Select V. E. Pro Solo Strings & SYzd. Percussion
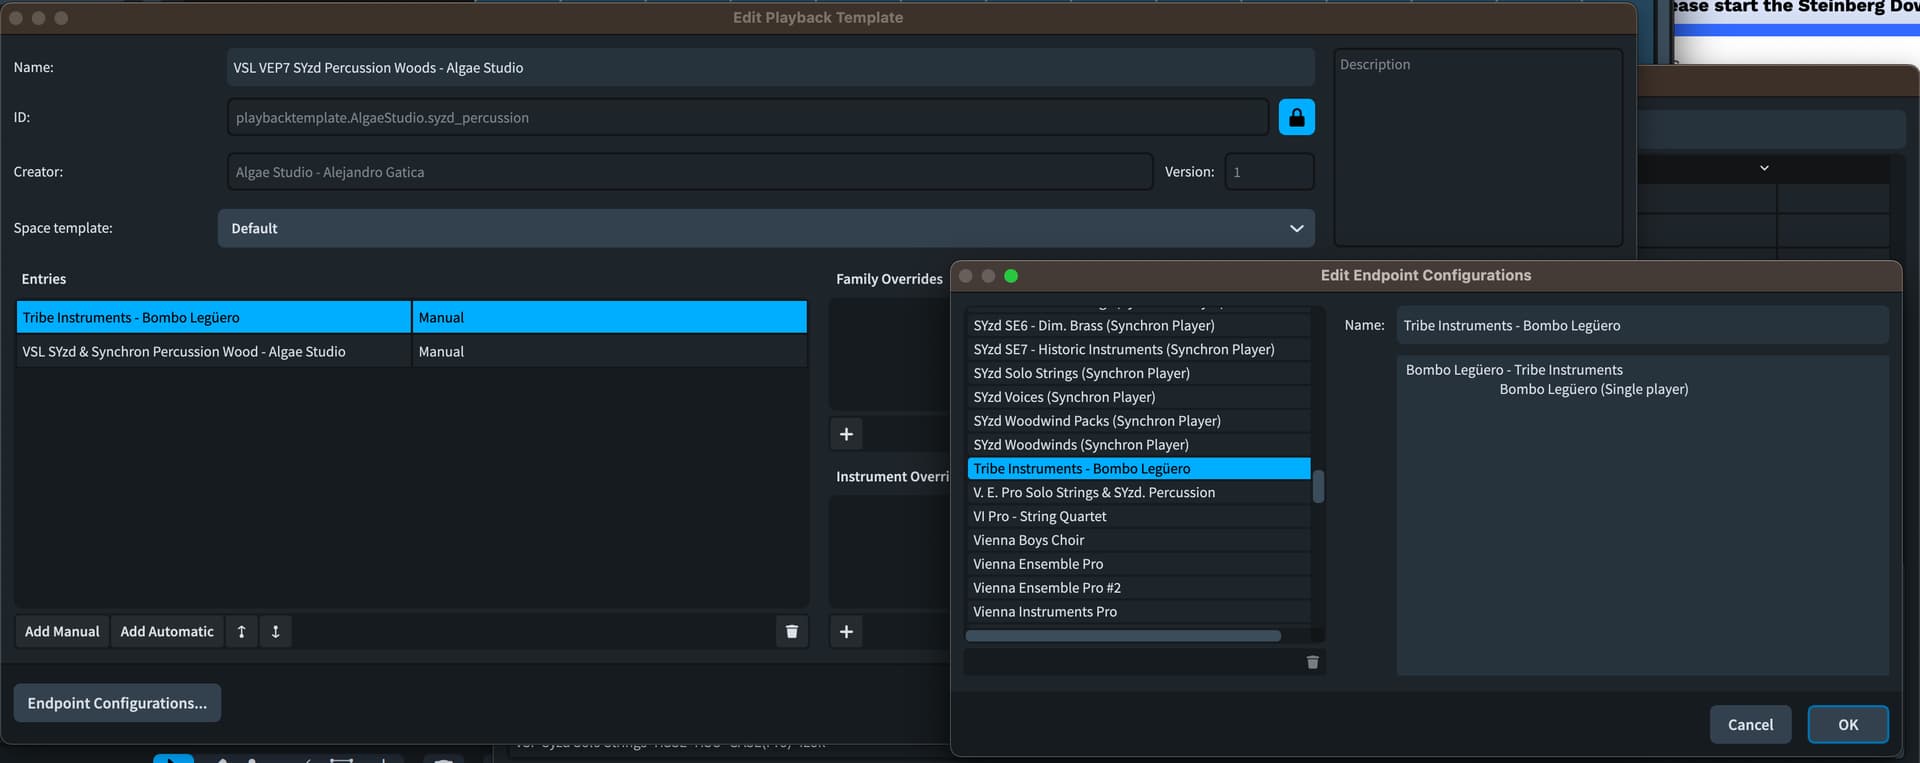 pos(1139,492)
